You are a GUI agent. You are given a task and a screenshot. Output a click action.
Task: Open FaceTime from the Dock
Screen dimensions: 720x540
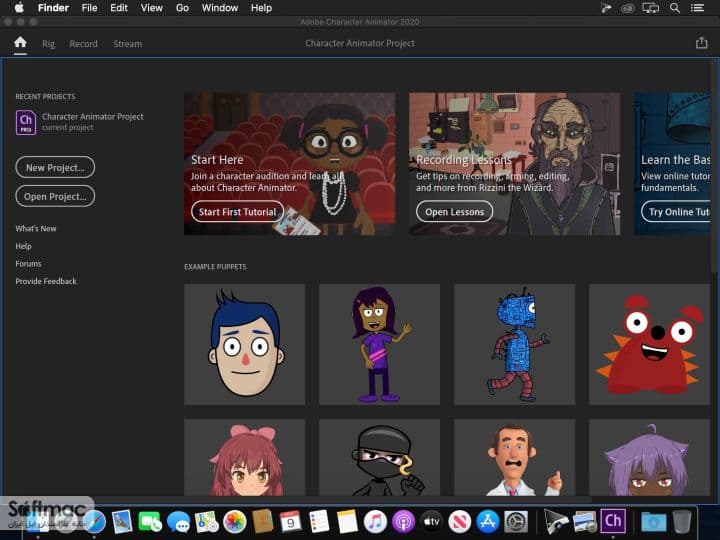point(150,522)
